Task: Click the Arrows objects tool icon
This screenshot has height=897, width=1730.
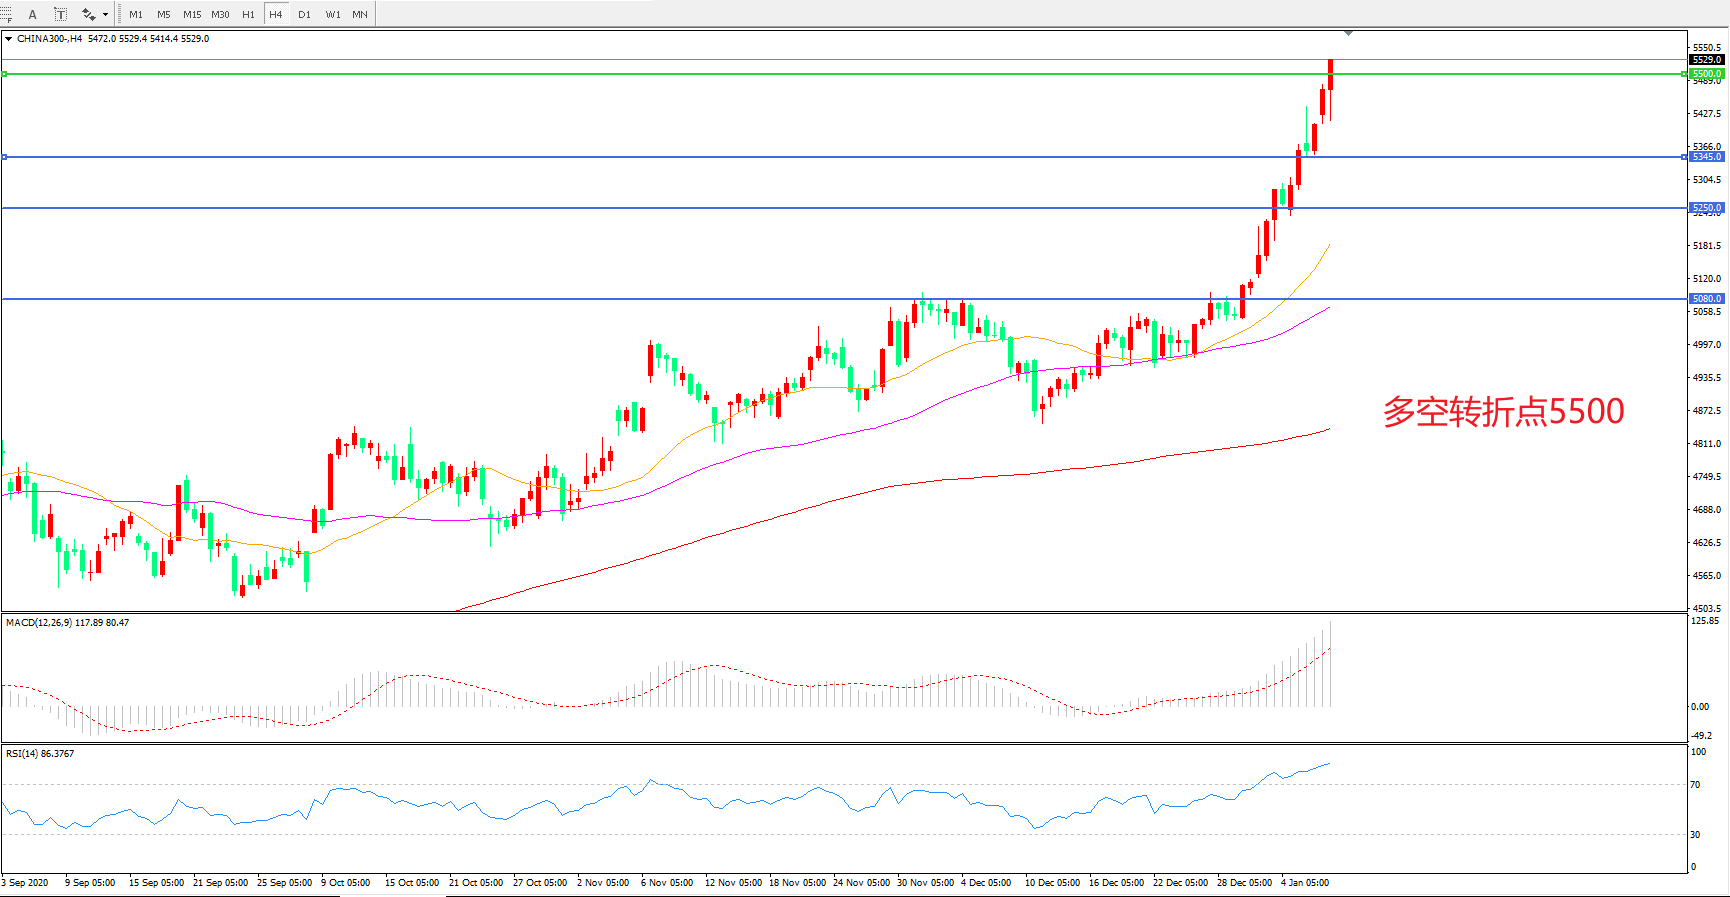Action: (x=88, y=14)
